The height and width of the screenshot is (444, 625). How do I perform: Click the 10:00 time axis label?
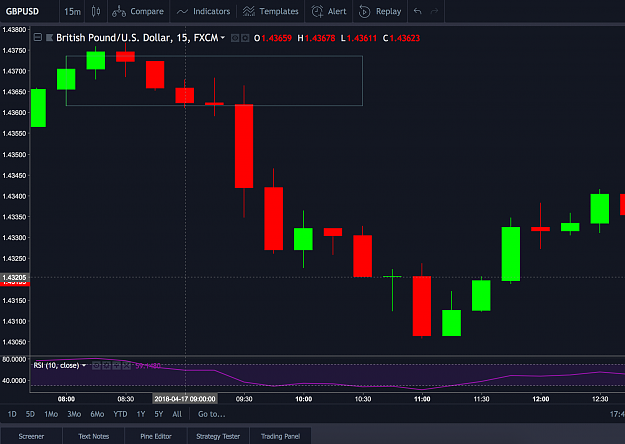(303, 399)
